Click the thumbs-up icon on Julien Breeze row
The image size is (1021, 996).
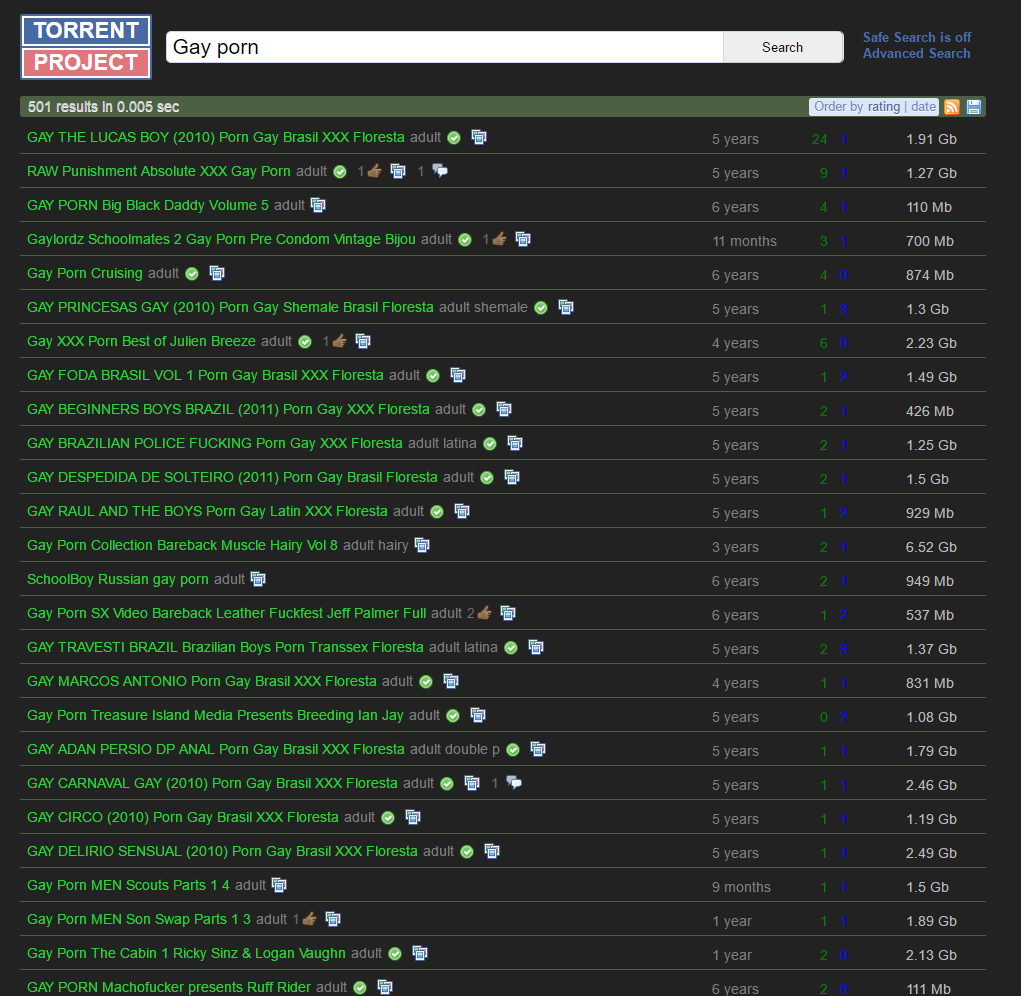coord(339,341)
